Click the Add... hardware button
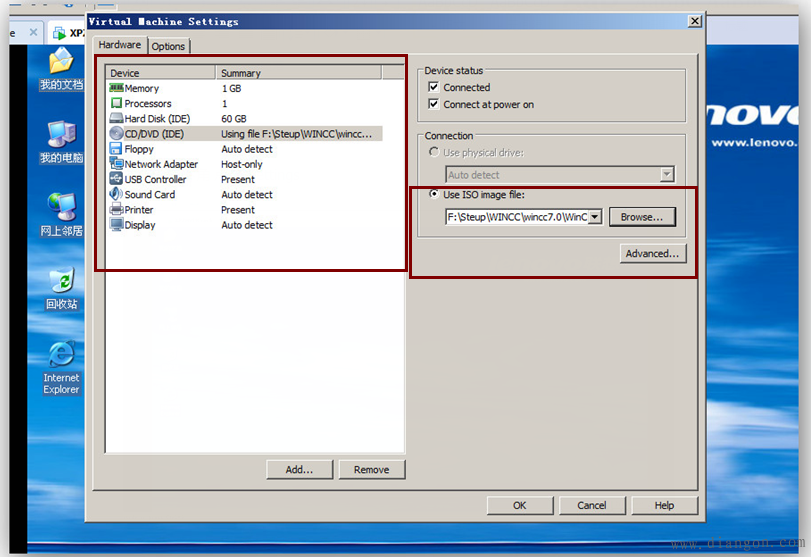The width and height of the screenshot is (811, 557). click(x=299, y=469)
